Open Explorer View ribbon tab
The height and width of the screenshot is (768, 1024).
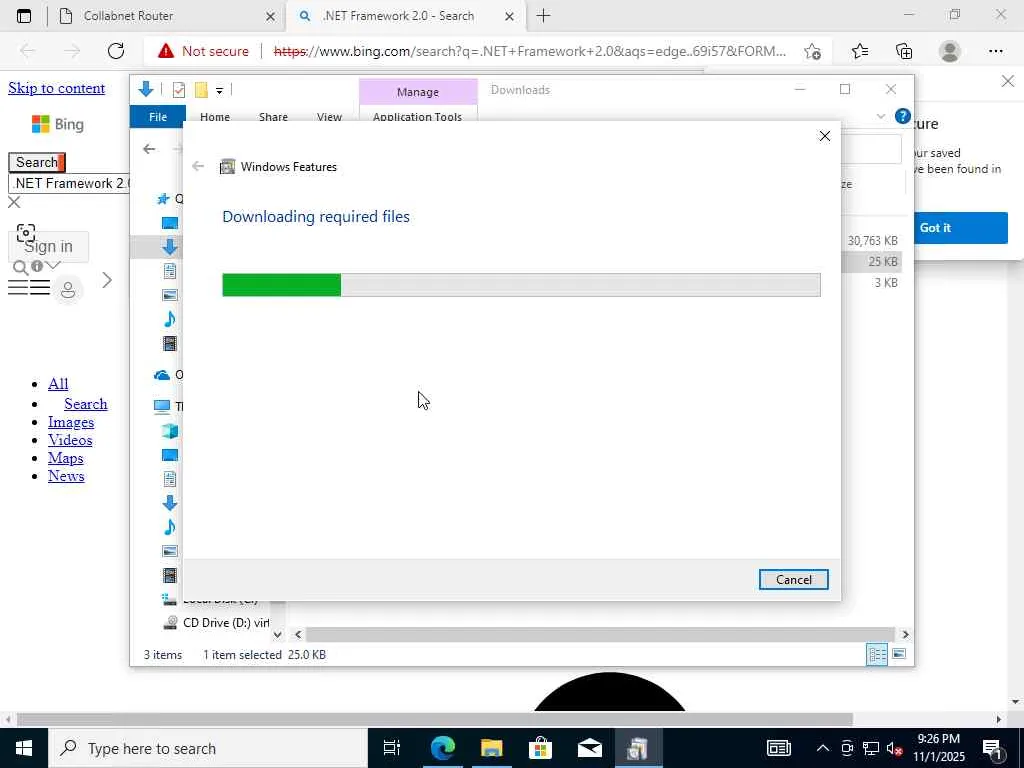(329, 117)
